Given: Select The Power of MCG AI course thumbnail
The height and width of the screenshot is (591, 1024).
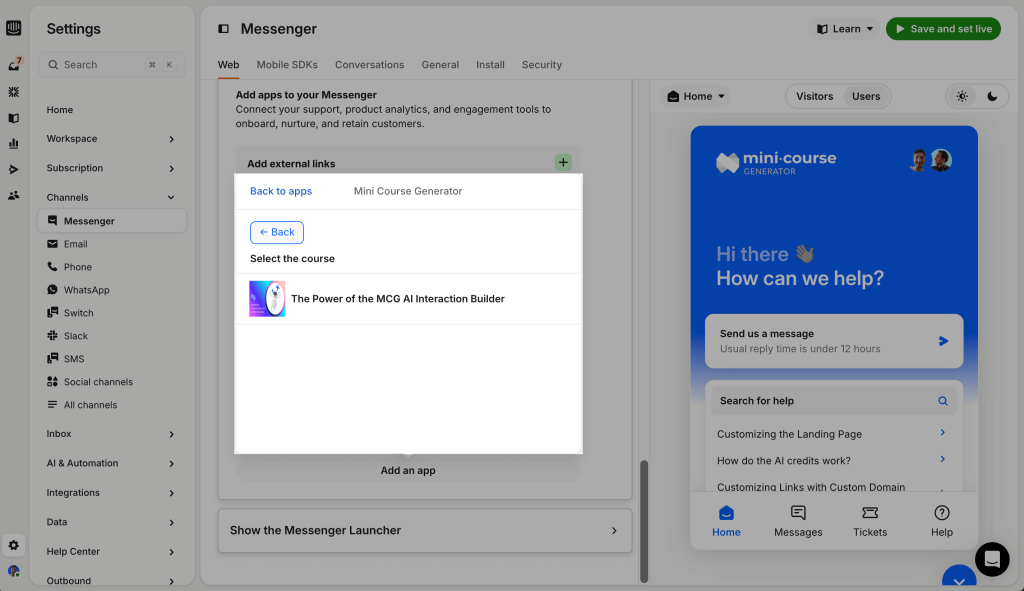Looking at the screenshot, I should [x=267, y=298].
